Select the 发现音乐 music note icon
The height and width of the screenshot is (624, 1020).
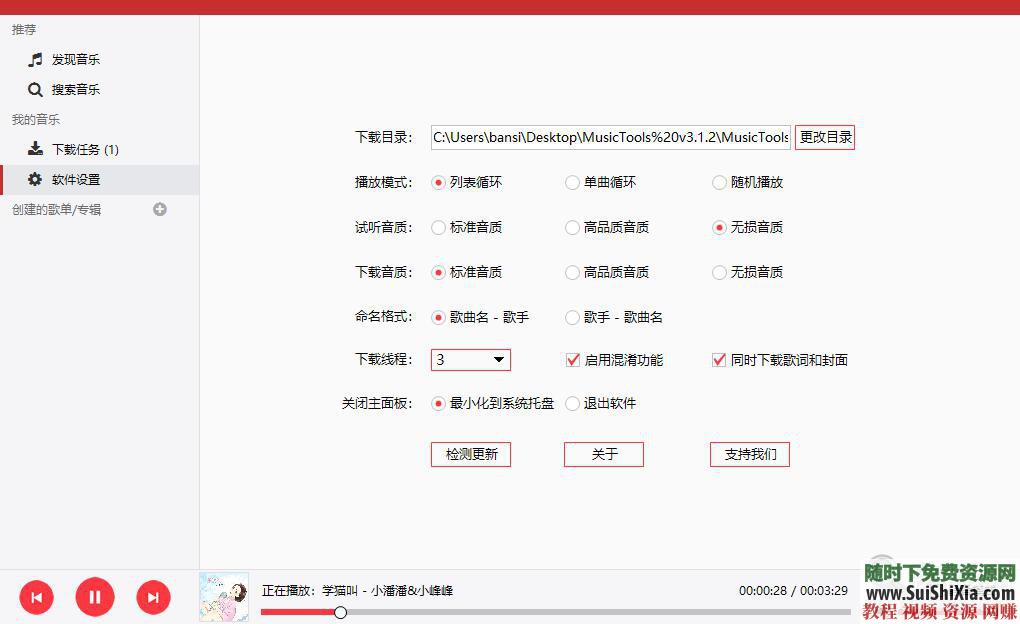(35, 59)
